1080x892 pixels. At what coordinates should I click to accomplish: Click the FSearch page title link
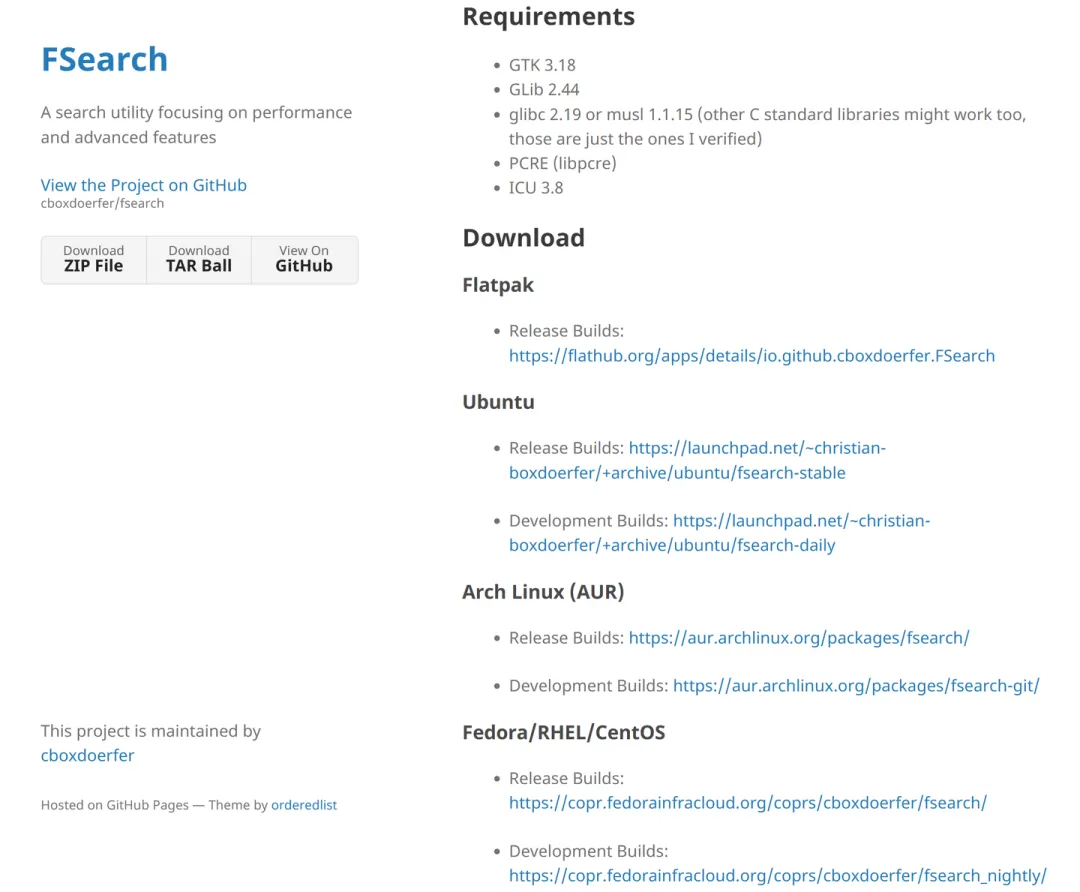104,60
